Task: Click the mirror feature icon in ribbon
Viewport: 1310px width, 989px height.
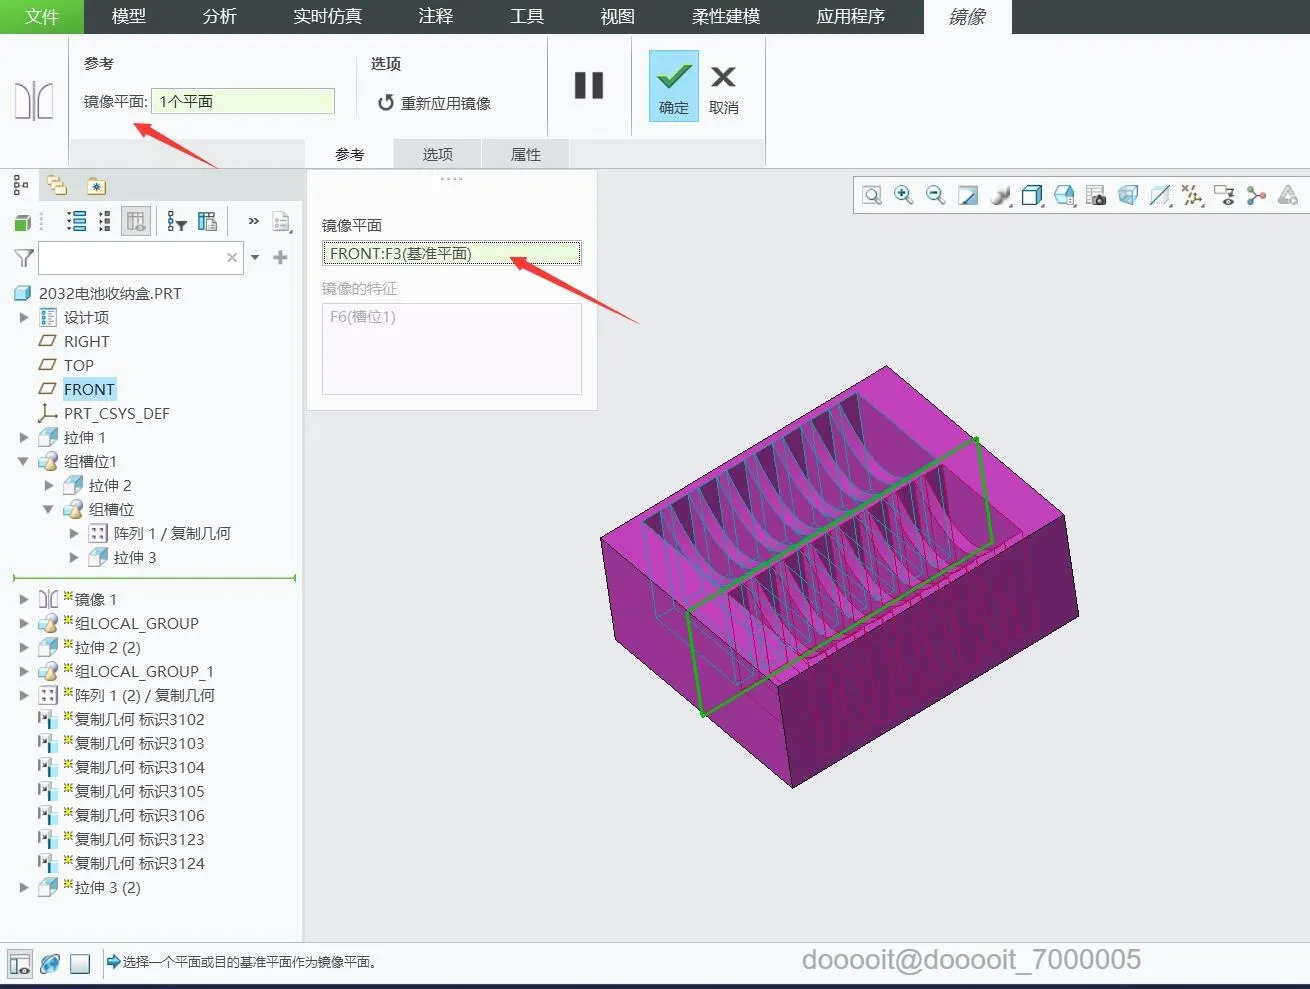Action: [34, 101]
